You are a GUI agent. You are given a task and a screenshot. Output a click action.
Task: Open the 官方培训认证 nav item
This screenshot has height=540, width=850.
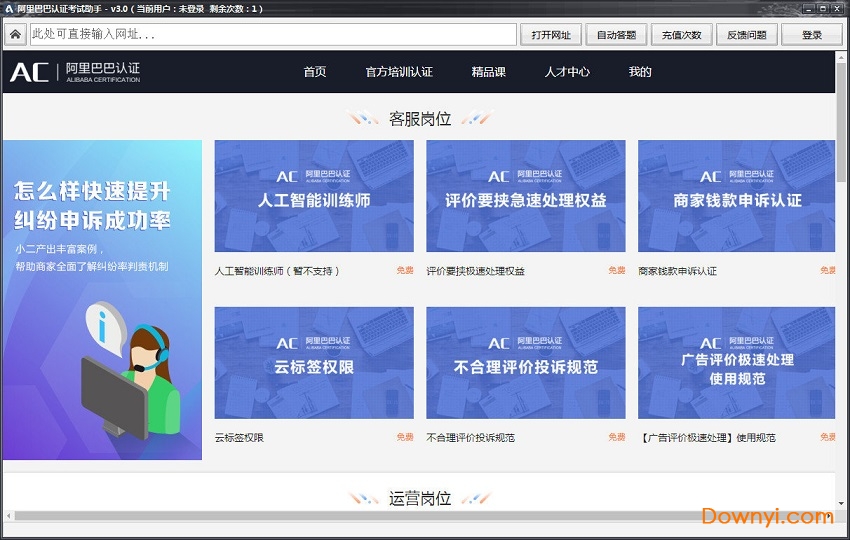tap(399, 72)
